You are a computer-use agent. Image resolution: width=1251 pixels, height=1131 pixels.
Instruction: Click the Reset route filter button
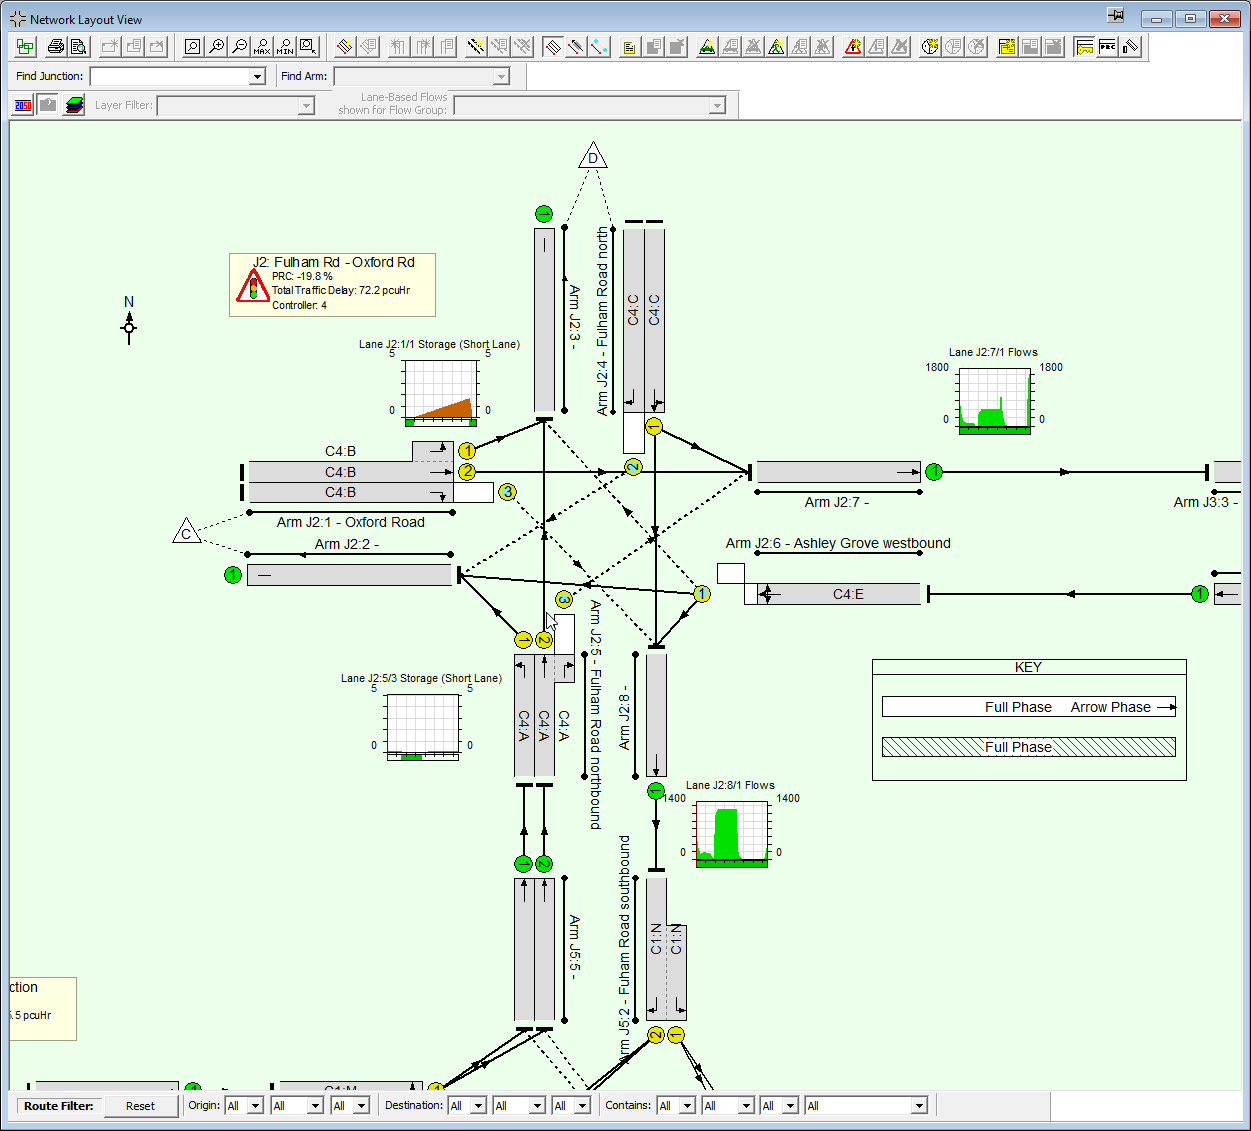140,1106
